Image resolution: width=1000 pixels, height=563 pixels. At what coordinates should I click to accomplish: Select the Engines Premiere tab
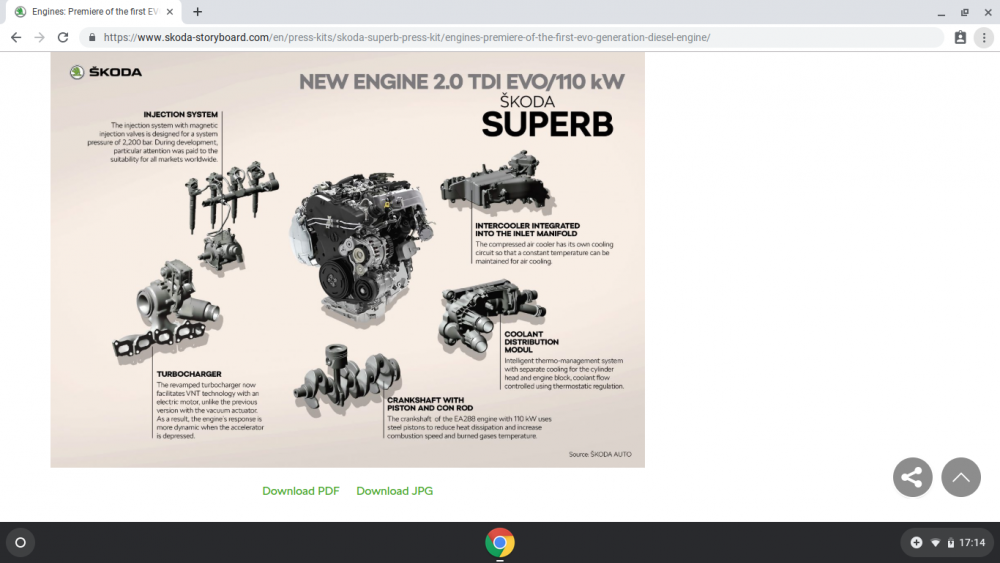point(94,11)
